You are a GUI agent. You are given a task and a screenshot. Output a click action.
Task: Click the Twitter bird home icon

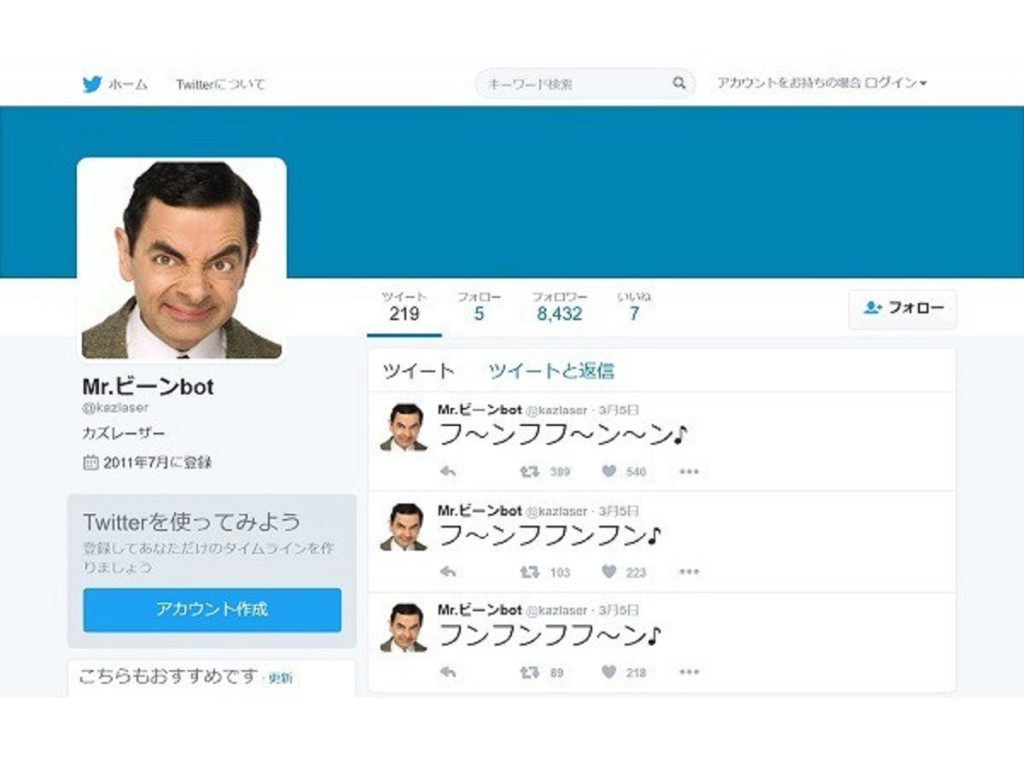92,85
